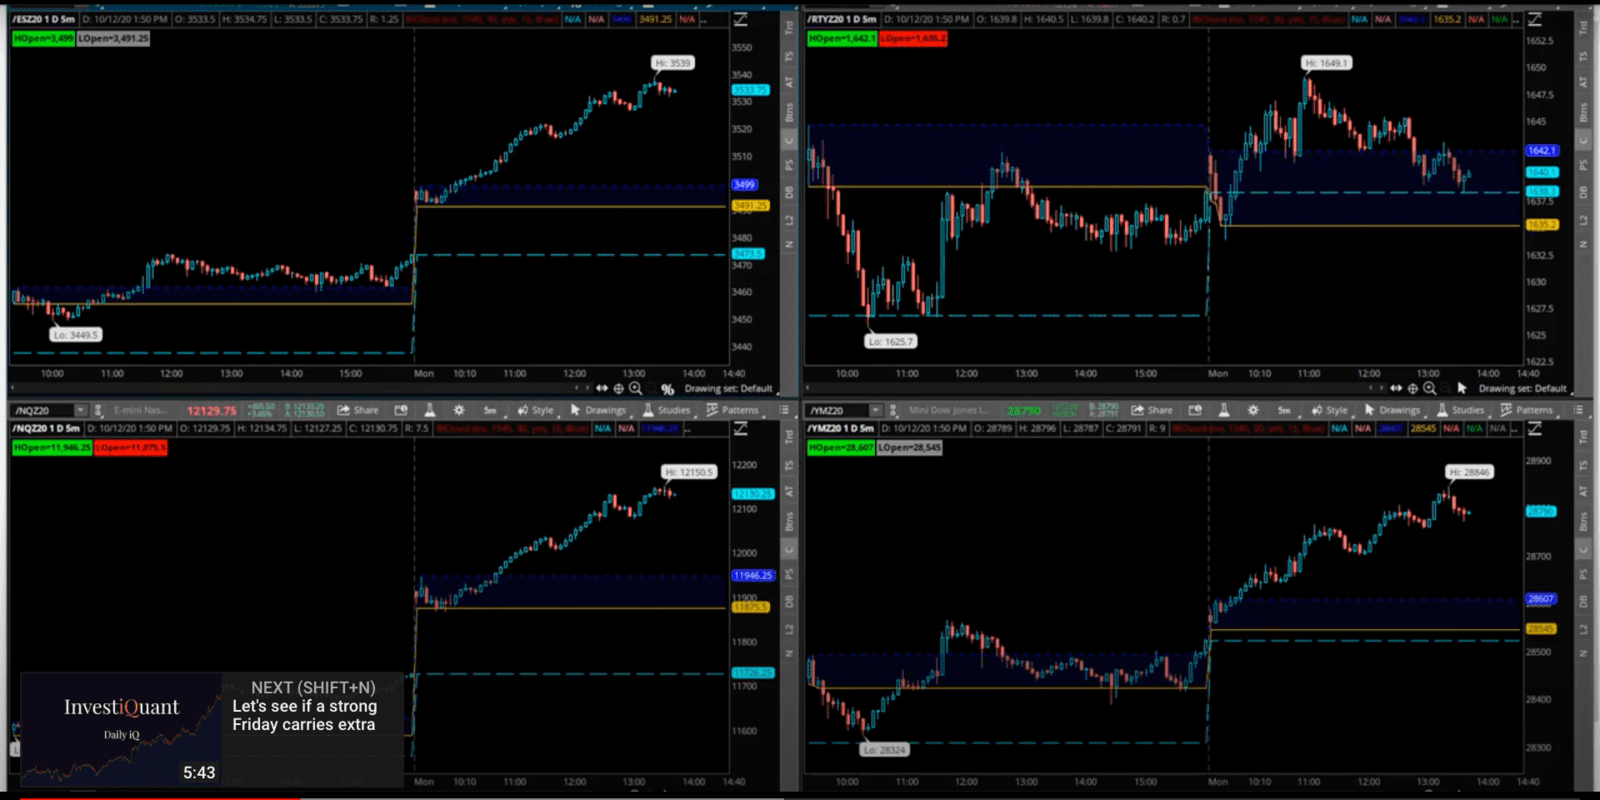Toggle the N sidebar tab beside ESZ20 chart
Image resolution: width=1600 pixels, height=800 pixels.
pos(789,244)
